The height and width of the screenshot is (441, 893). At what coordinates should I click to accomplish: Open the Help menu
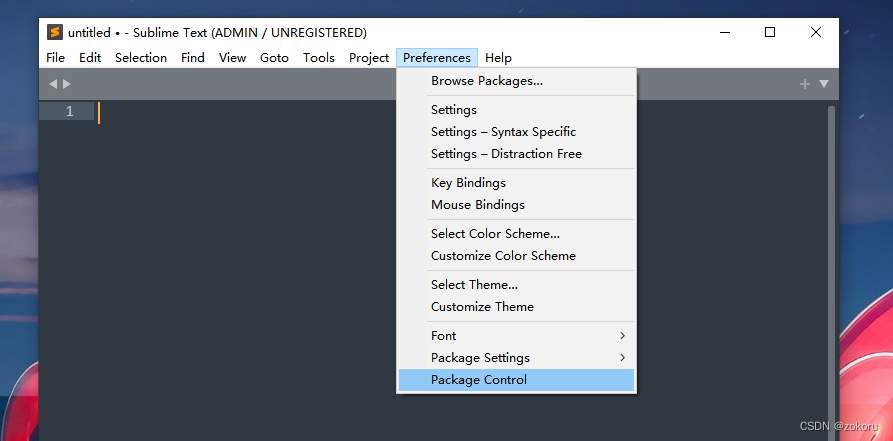click(498, 58)
